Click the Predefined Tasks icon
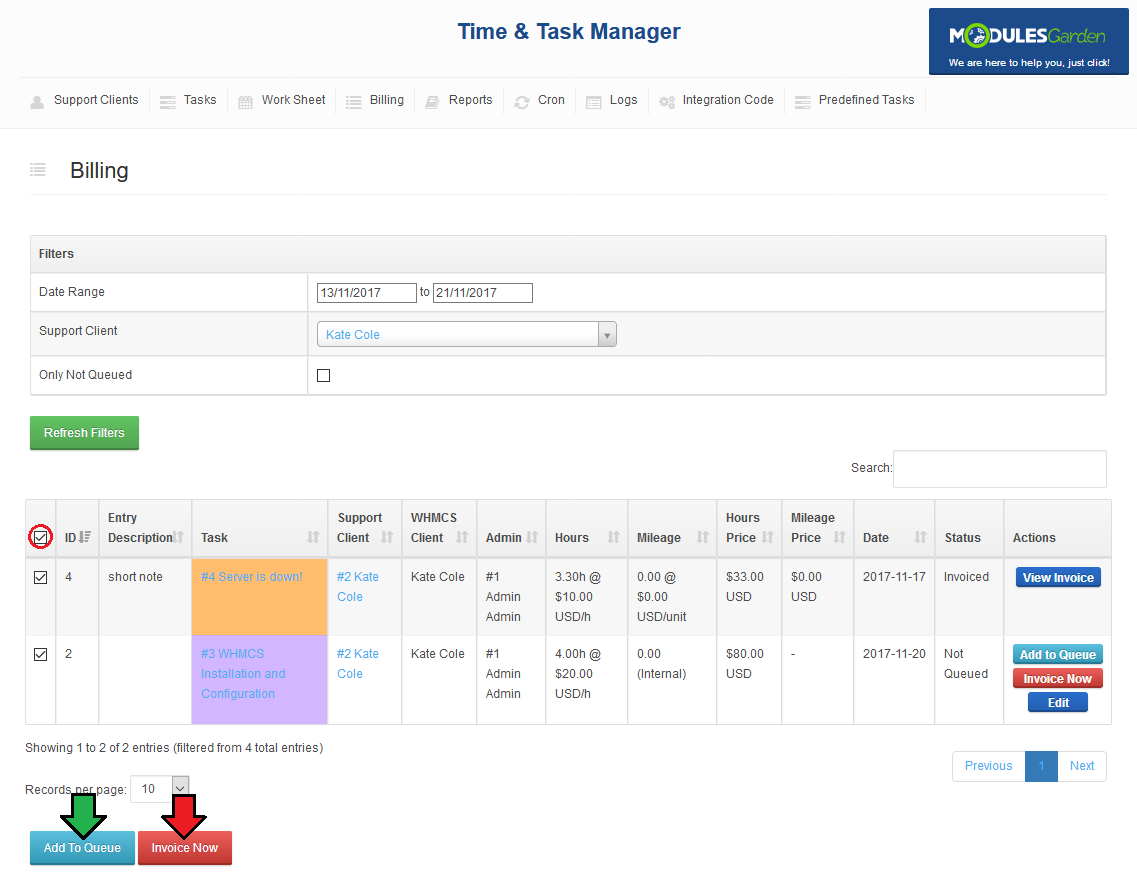 [x=803, y=102]
